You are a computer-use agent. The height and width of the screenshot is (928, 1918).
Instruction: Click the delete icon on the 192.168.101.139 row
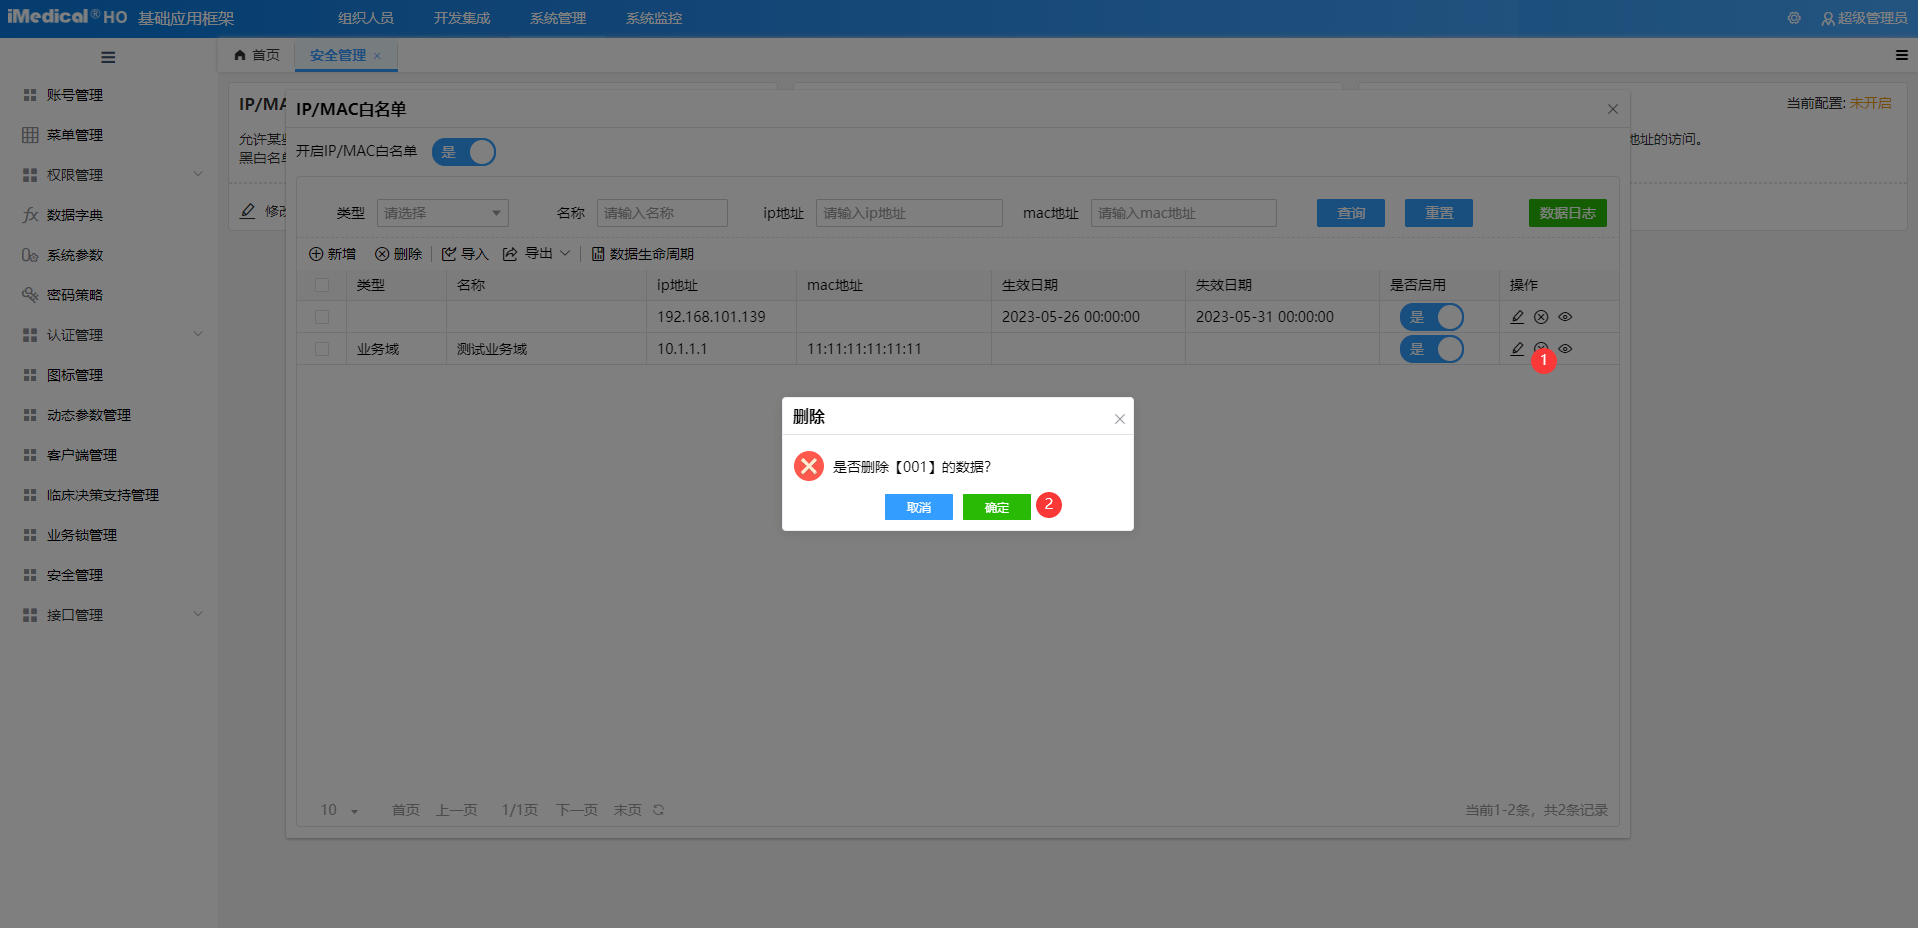tap(1540, 316)
